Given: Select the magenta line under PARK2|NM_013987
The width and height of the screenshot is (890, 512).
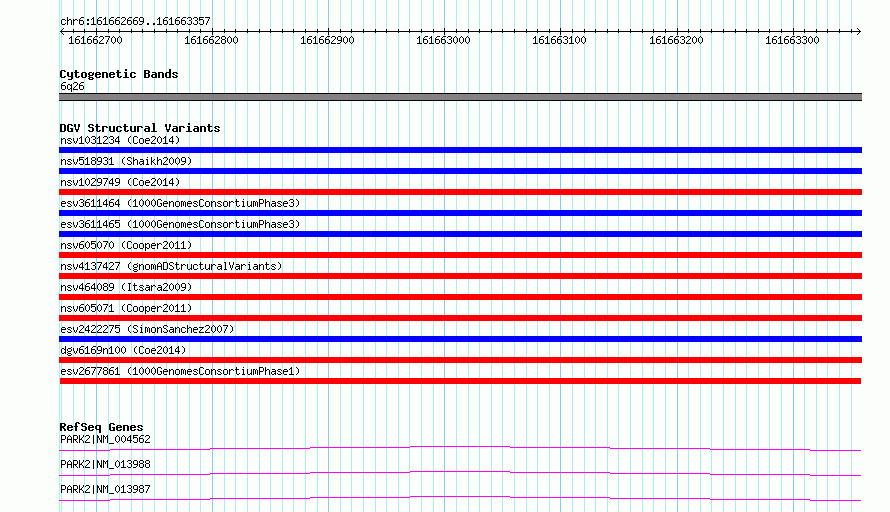Looking at the screenshot, I should [460, 498].
